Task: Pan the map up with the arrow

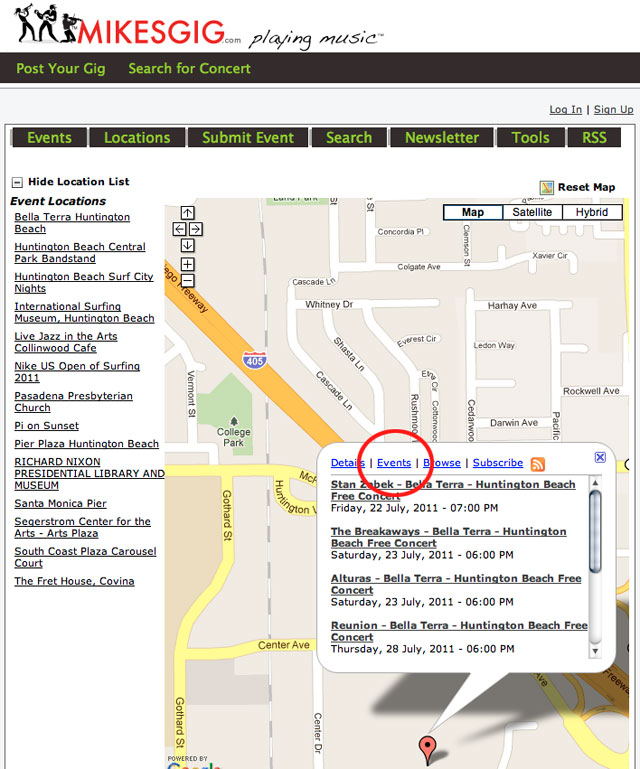Action: [187, 213]
